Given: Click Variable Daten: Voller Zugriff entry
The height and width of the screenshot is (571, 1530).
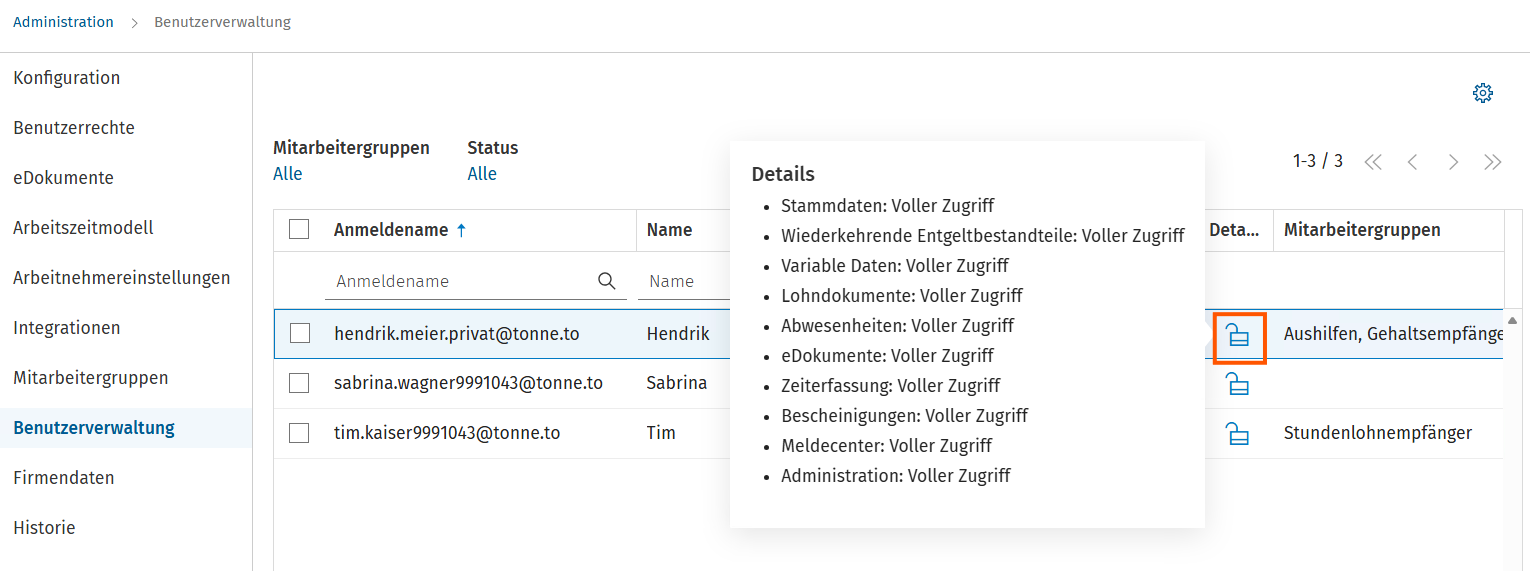Looking at the screenshot, I should [x=895, y=266].
